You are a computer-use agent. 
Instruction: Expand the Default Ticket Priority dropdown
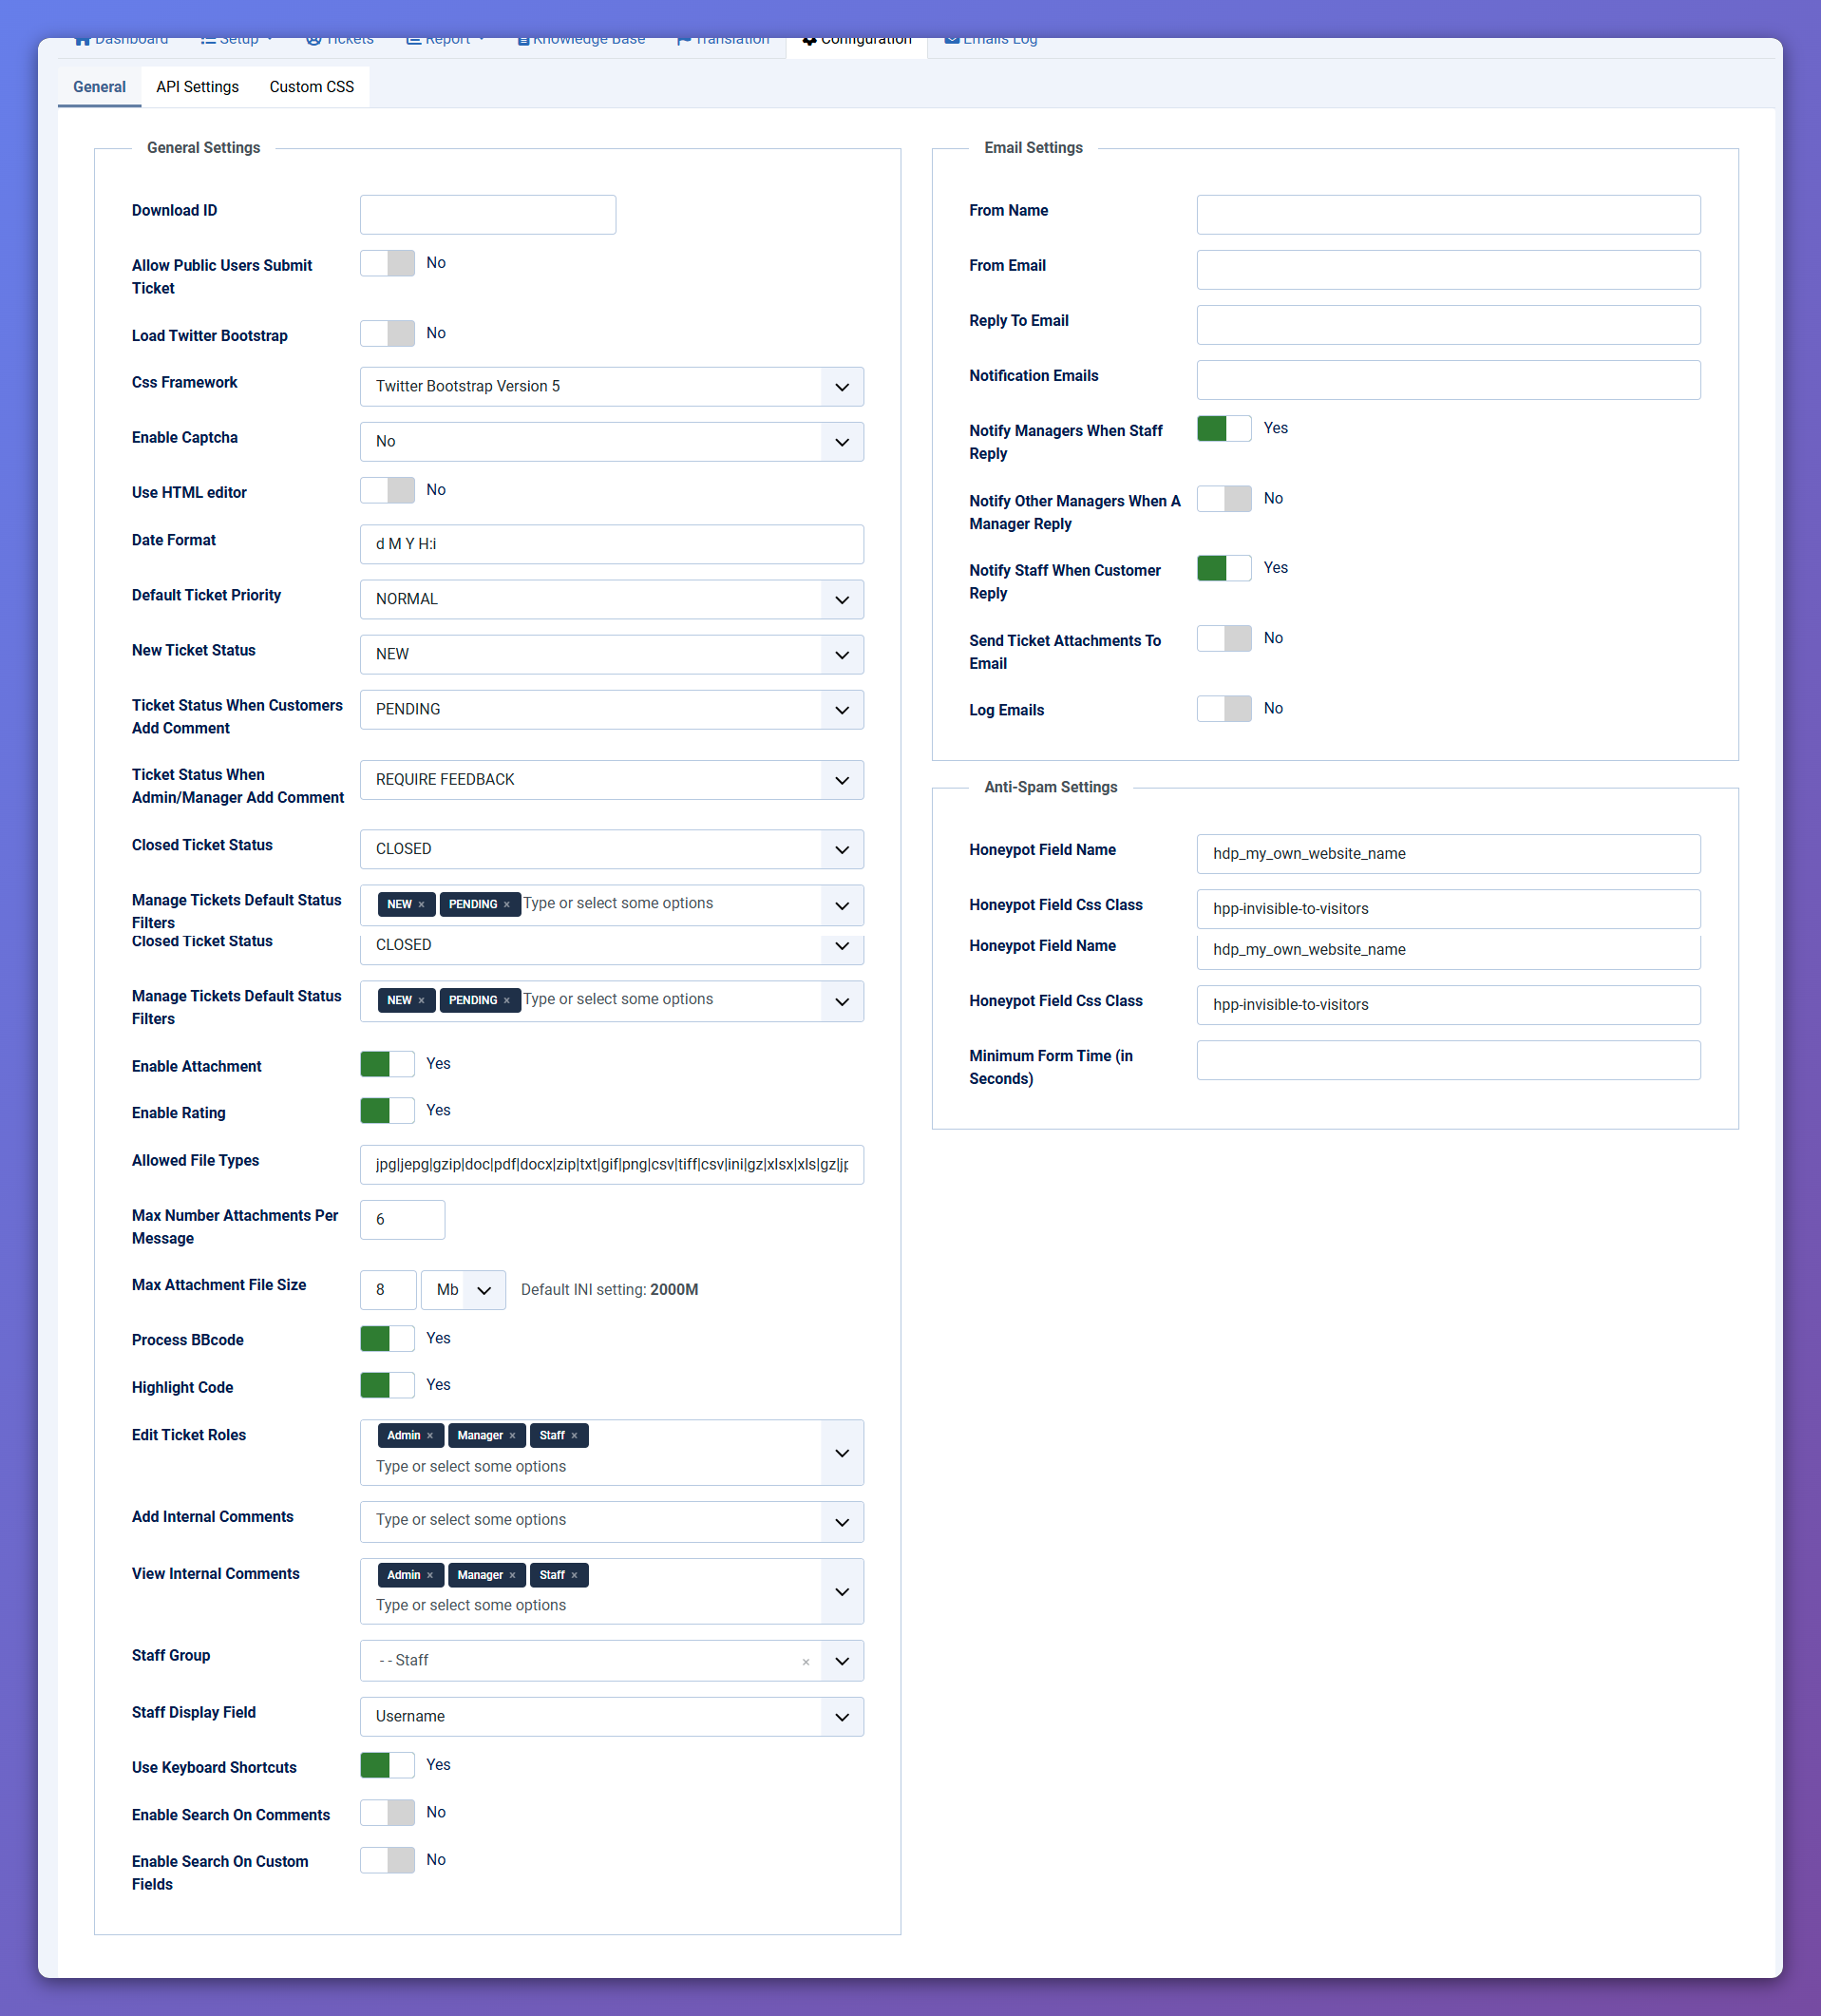(x=611, y=599)
